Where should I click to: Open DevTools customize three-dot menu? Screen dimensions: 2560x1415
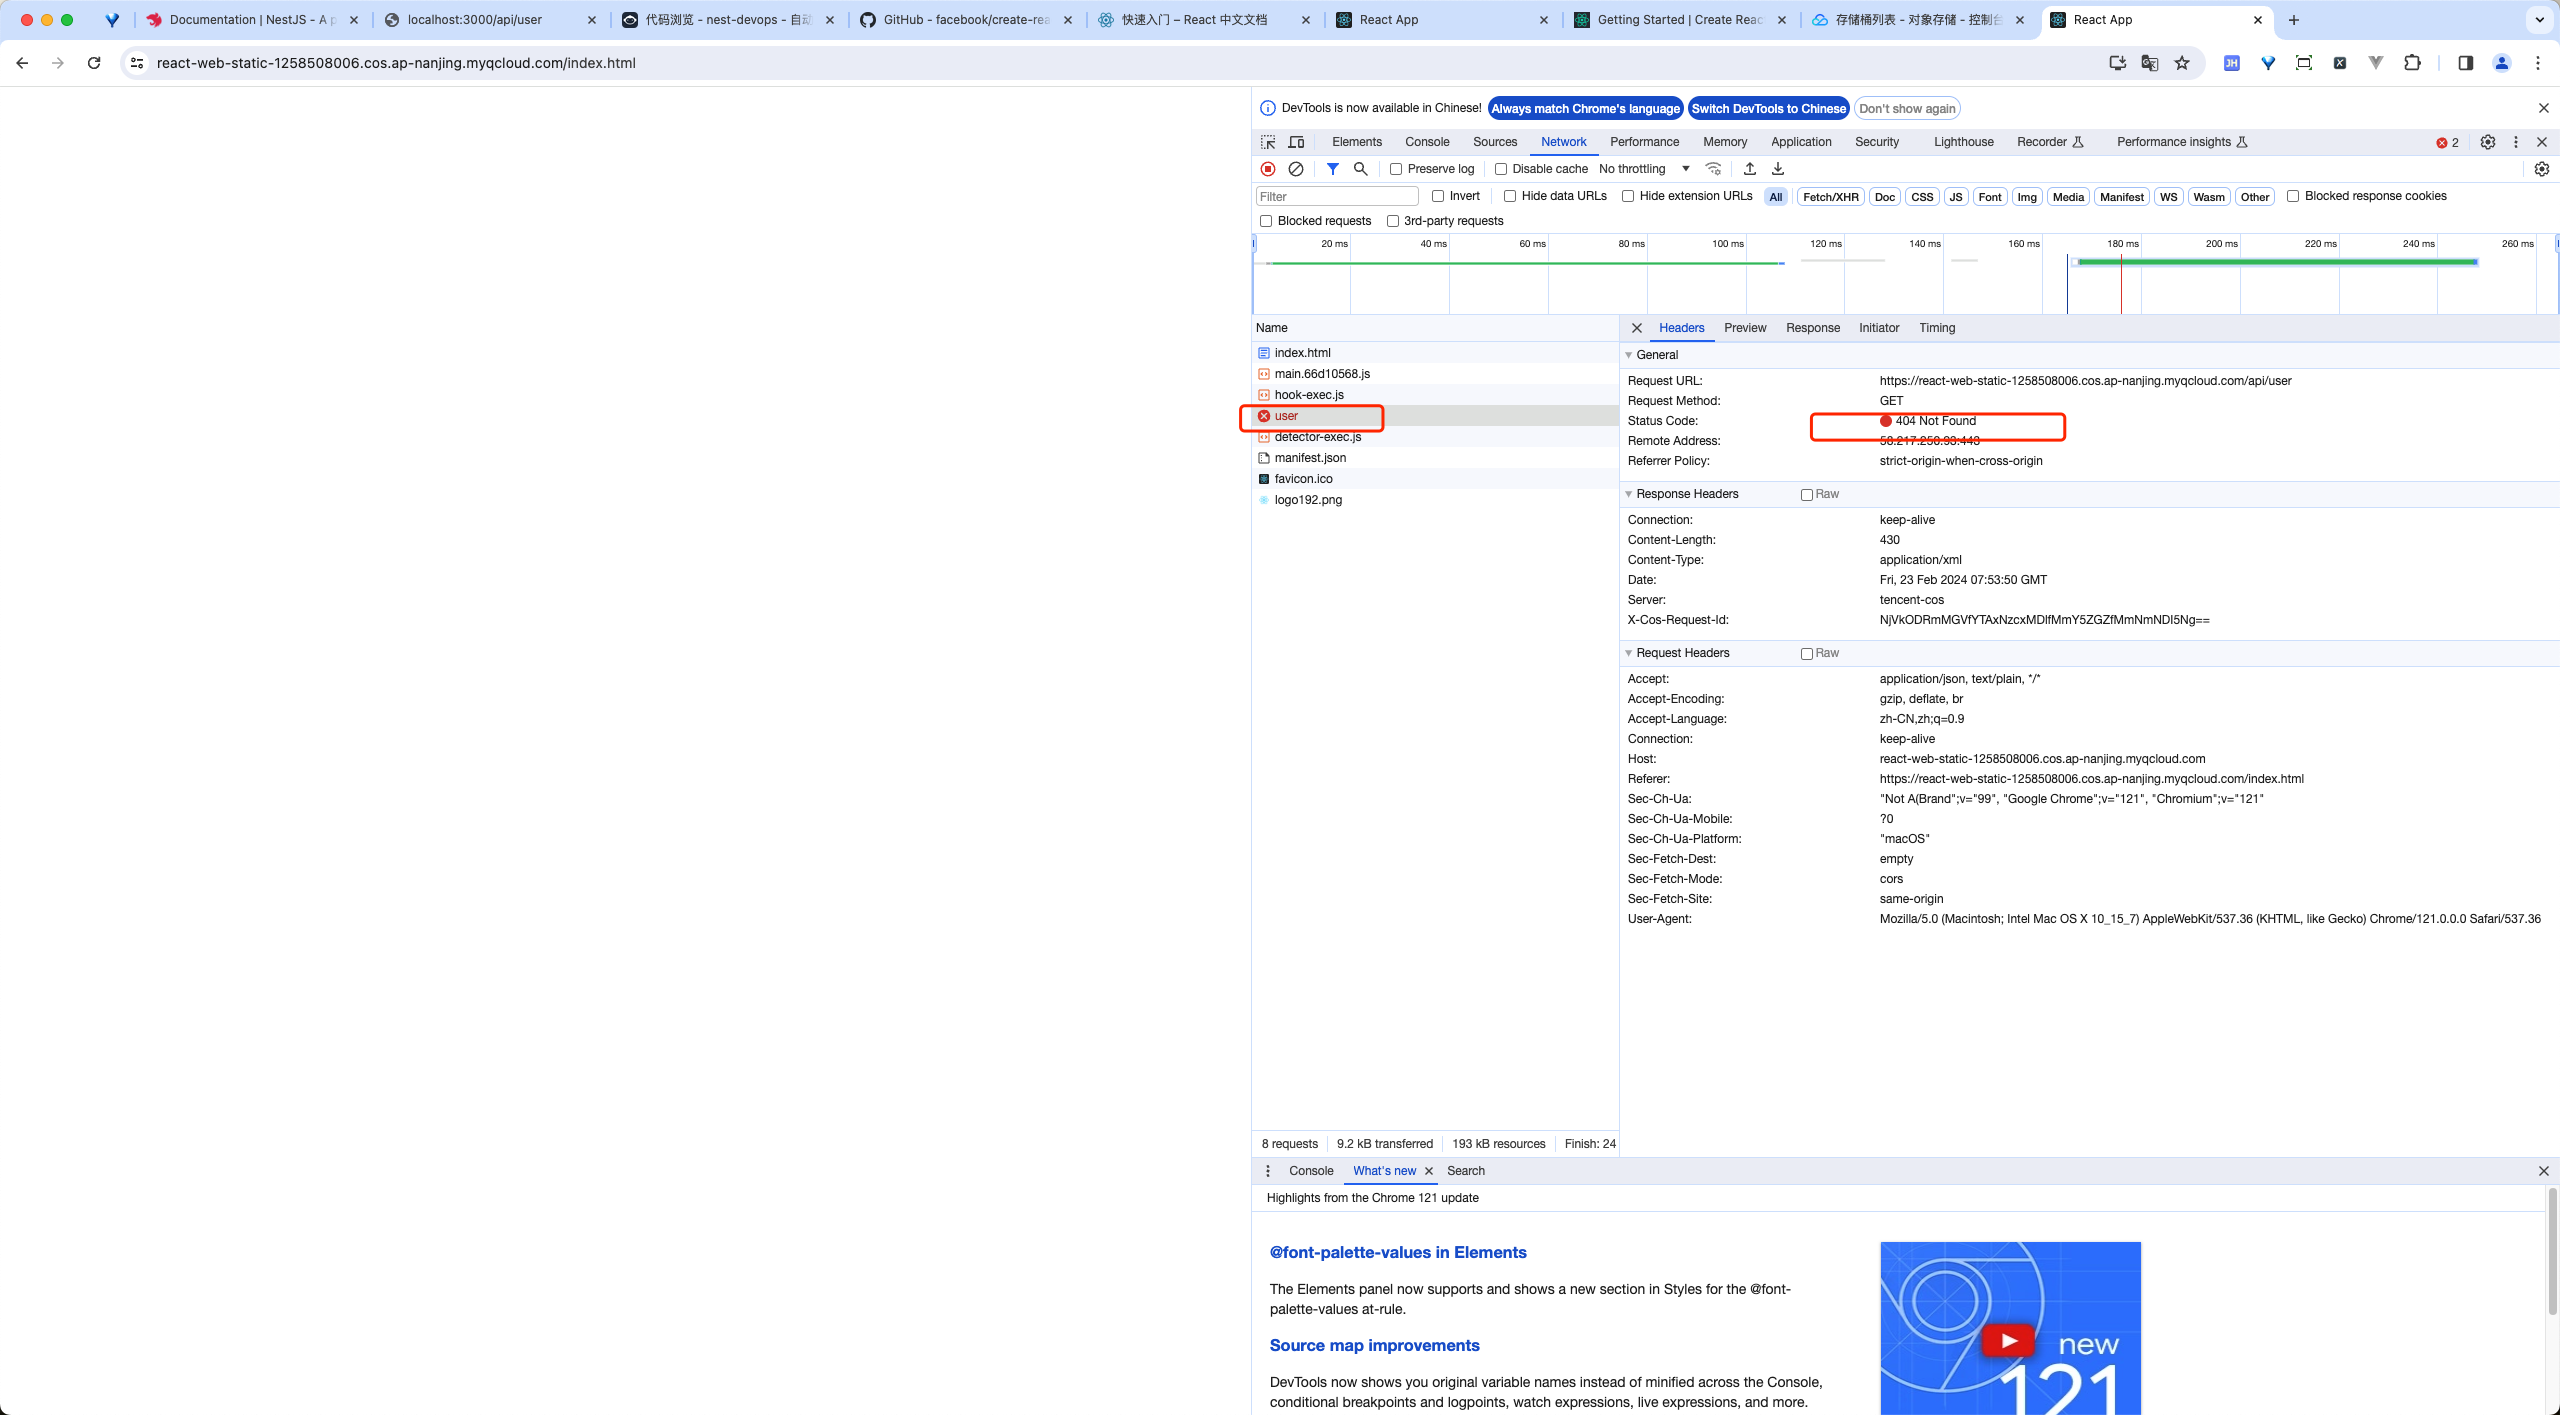[x=2516, y=142]
